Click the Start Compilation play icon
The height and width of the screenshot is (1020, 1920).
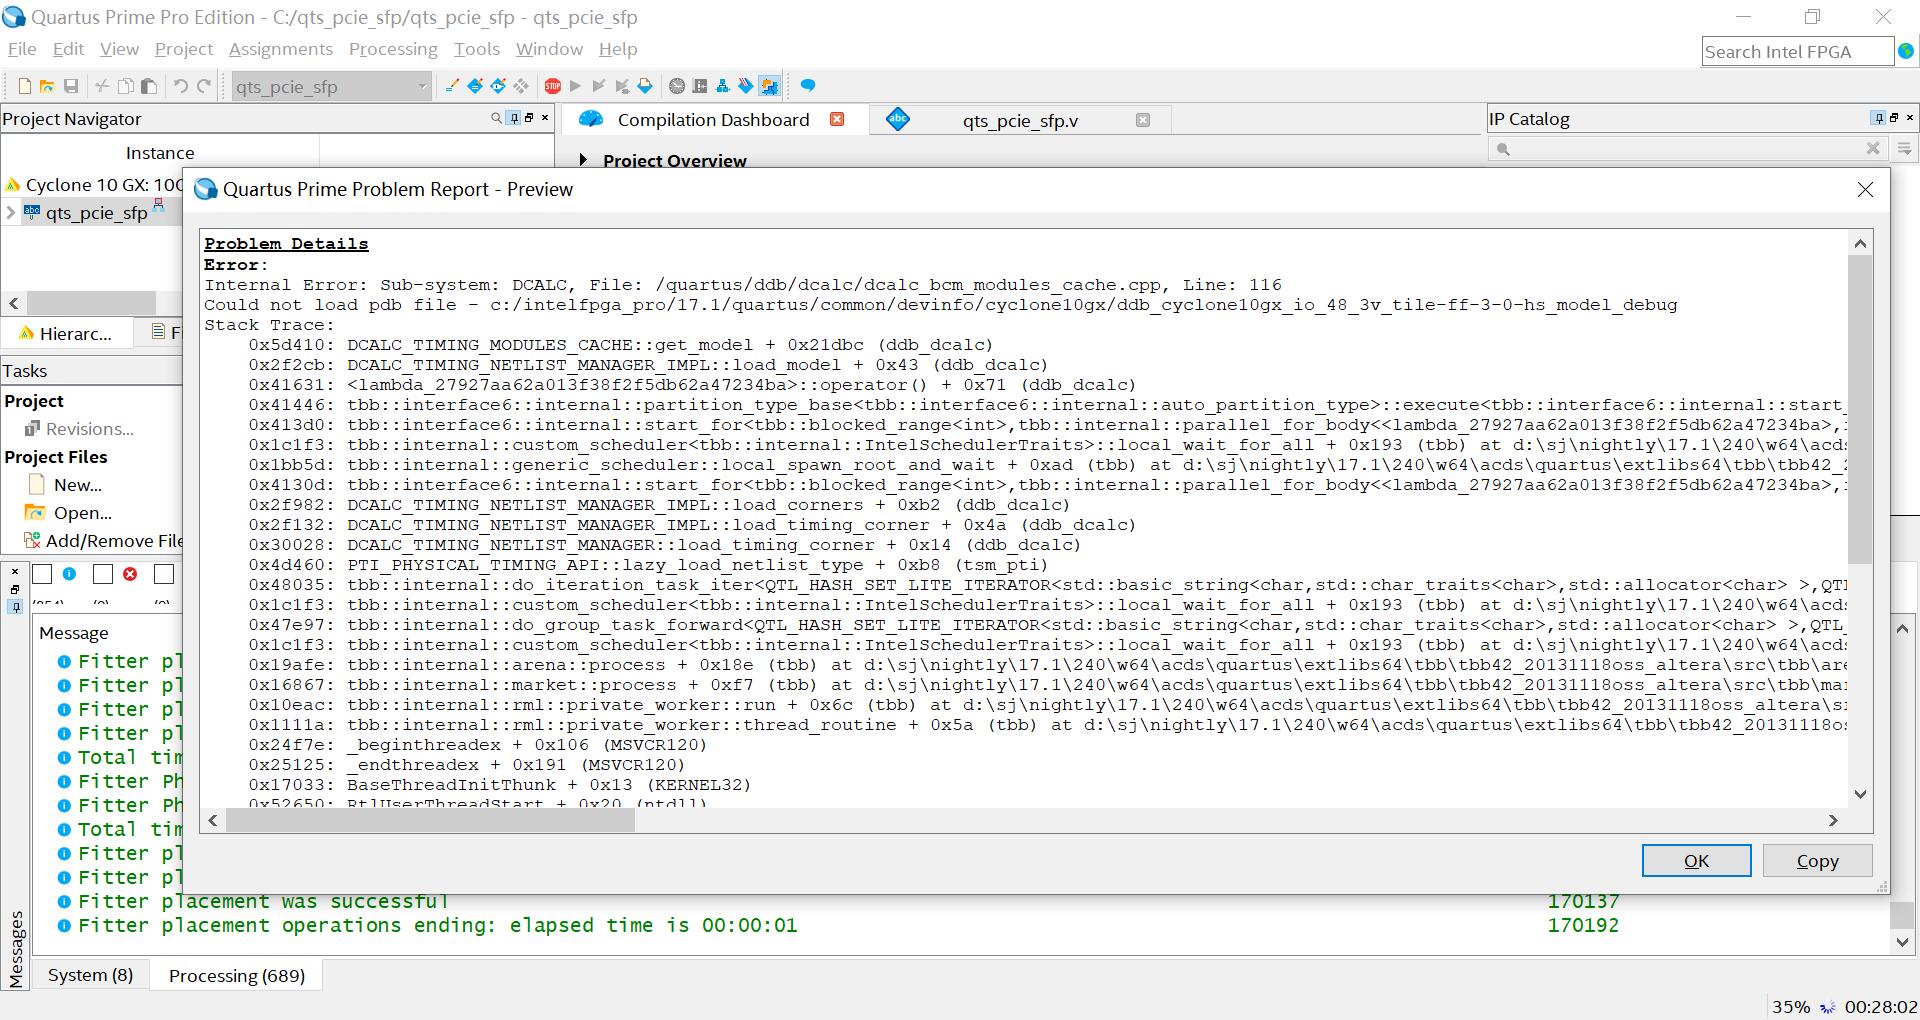pos(575,86)
